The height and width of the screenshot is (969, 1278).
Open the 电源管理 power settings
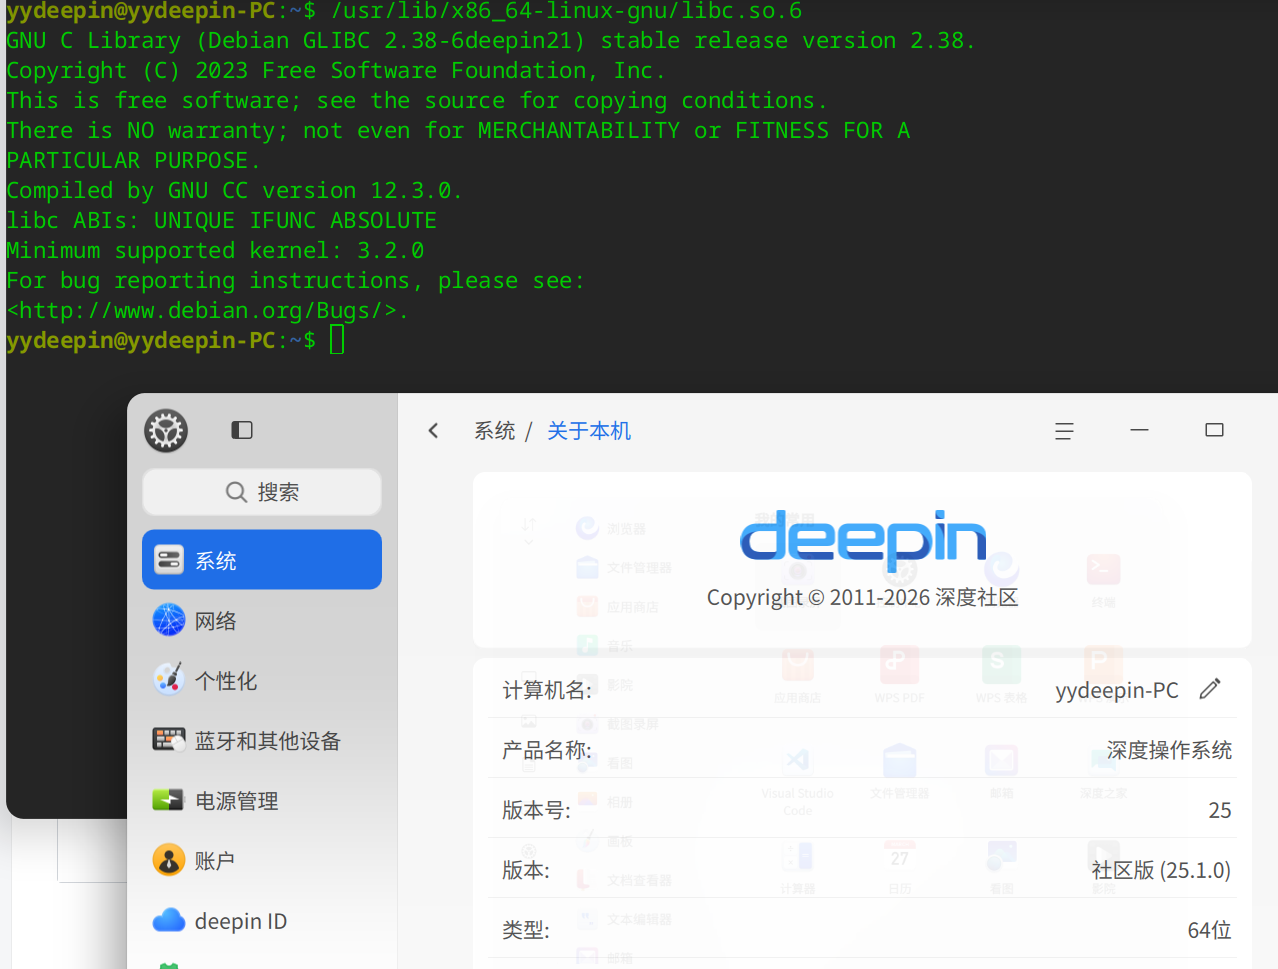[262, 800]
